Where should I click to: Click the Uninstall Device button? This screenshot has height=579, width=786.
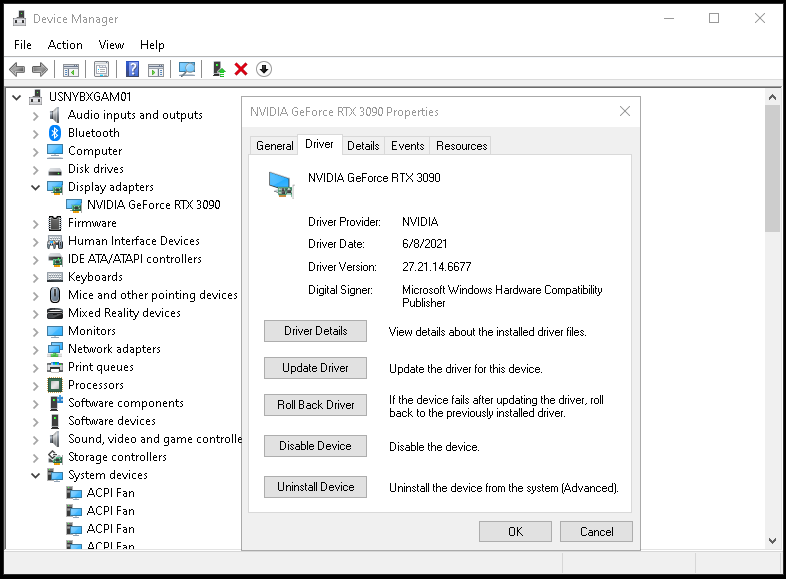pos(315,487)
